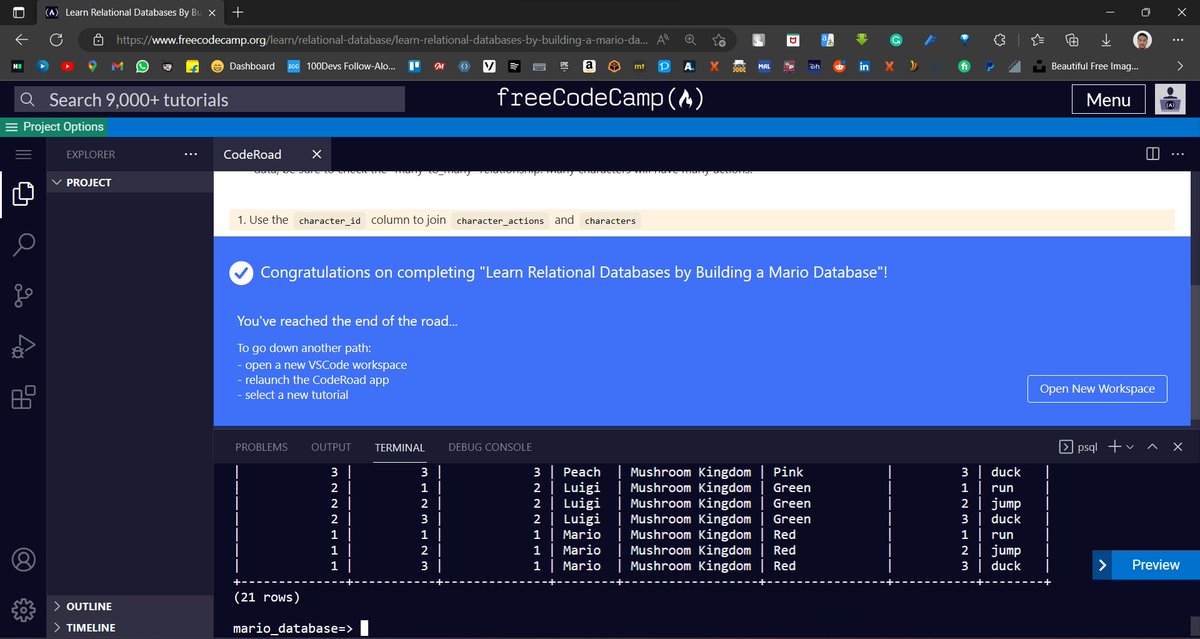
Task: Open the Accounts icon in activity bar
Action: pyautogui.click(x=24, y=559)
